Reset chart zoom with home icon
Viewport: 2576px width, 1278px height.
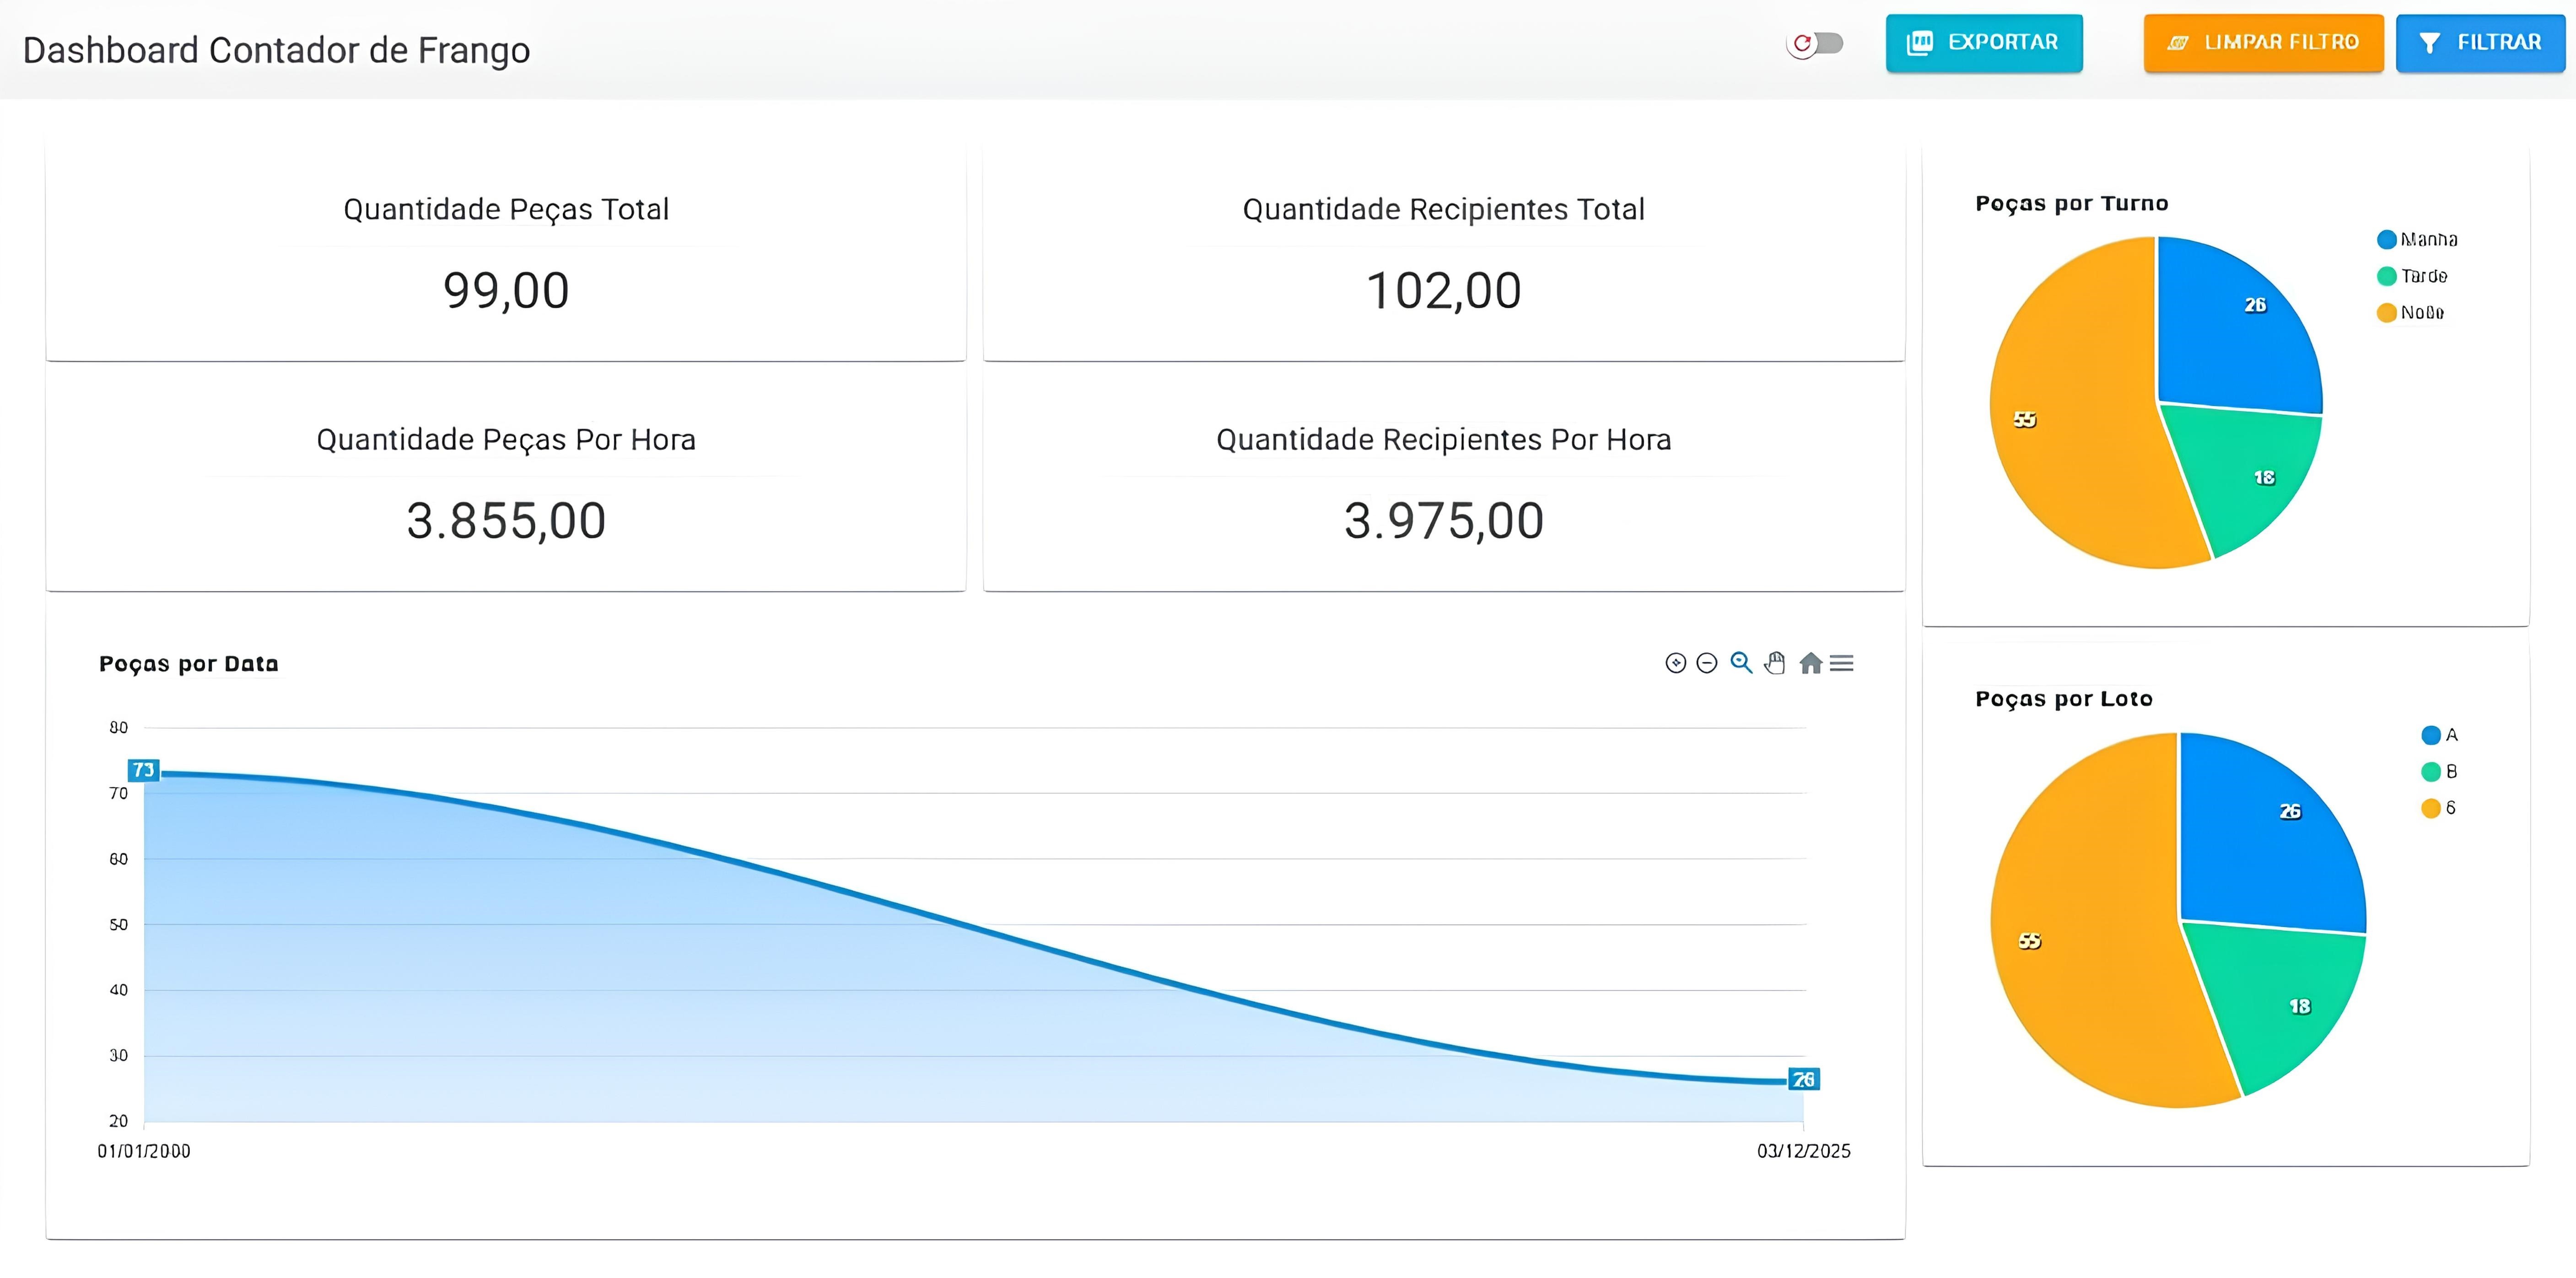coord(1810,663)
